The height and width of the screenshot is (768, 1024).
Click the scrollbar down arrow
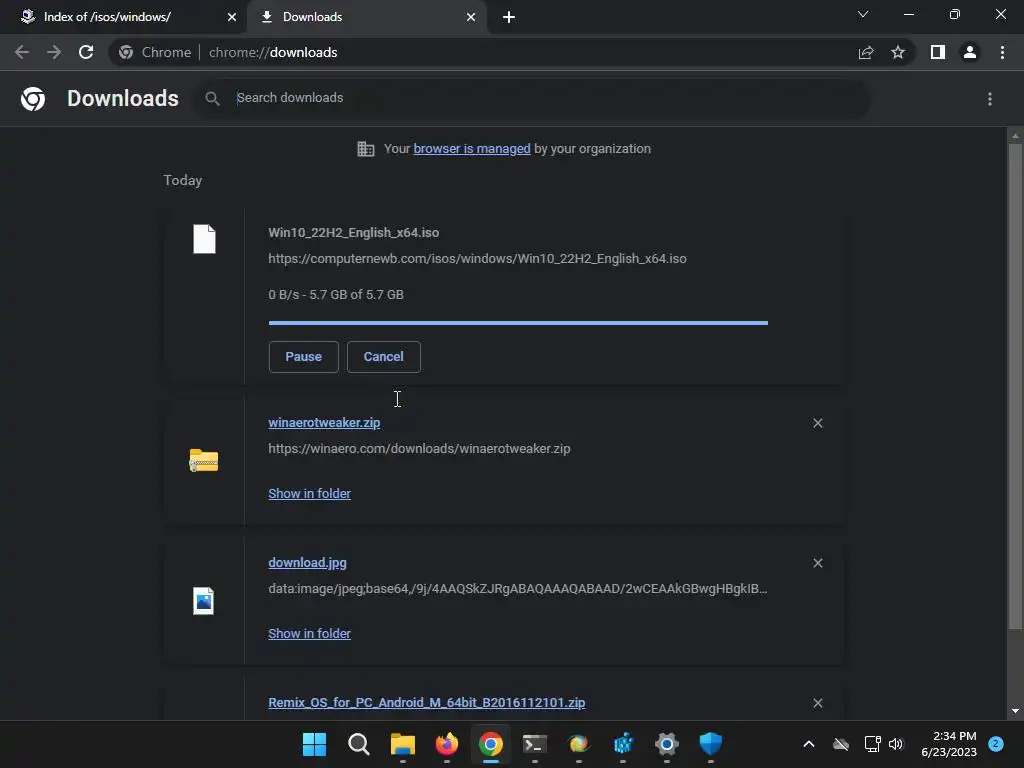tap(1015, 711)
